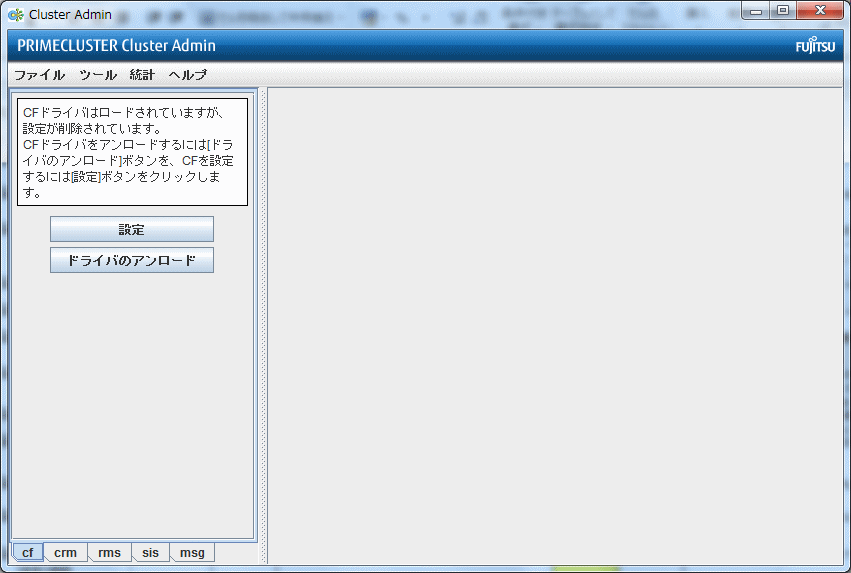This screenshot has width=851, height=573.
Task: Switch to the msg tab
Action: [x=192, y=552]
